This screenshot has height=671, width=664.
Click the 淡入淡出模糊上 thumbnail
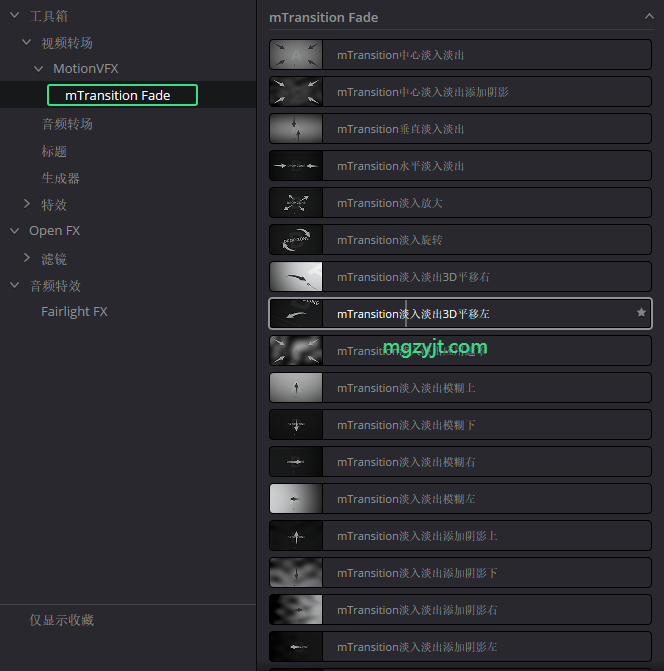click(x=296, y=388)
